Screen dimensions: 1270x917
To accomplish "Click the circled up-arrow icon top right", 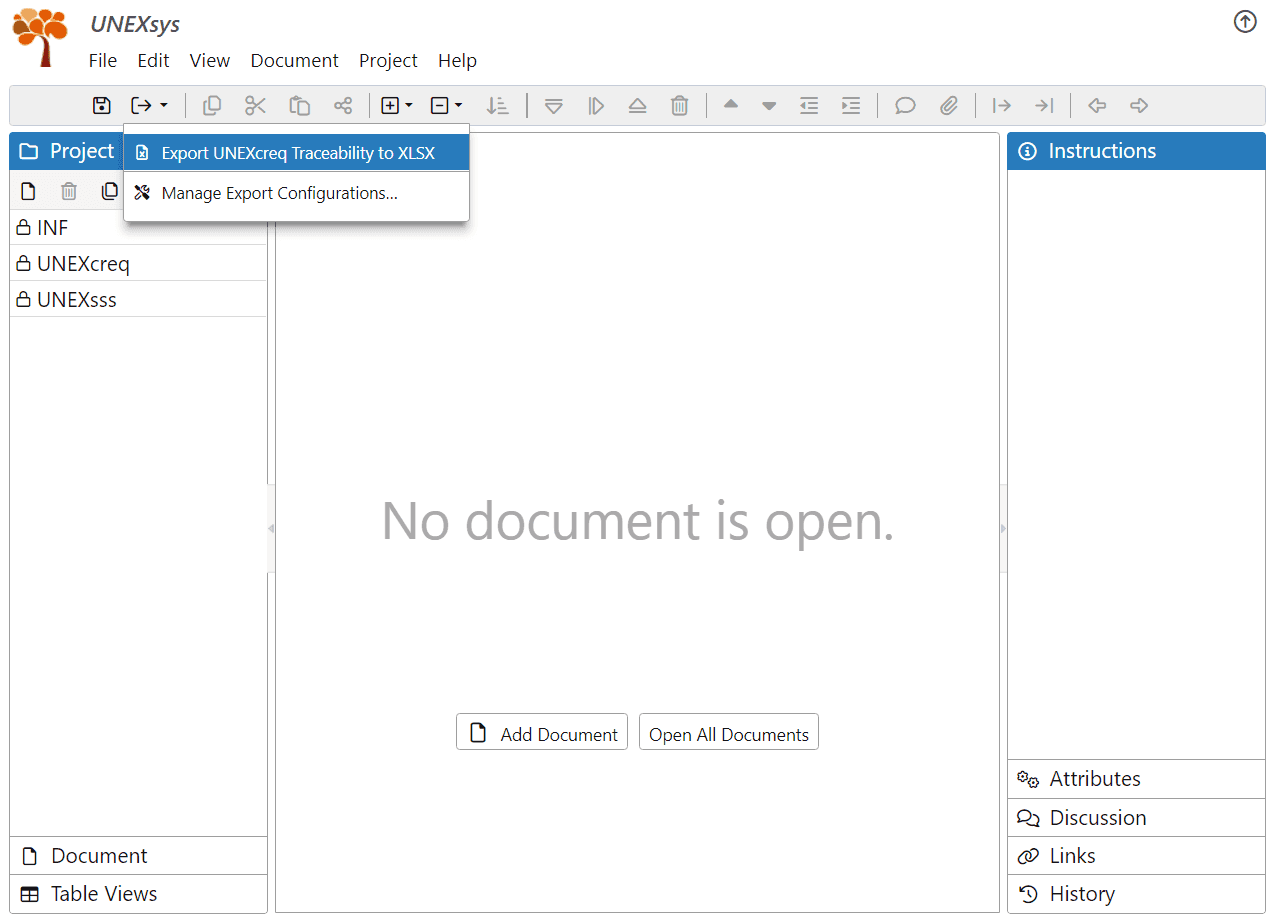I will 1245,21.
